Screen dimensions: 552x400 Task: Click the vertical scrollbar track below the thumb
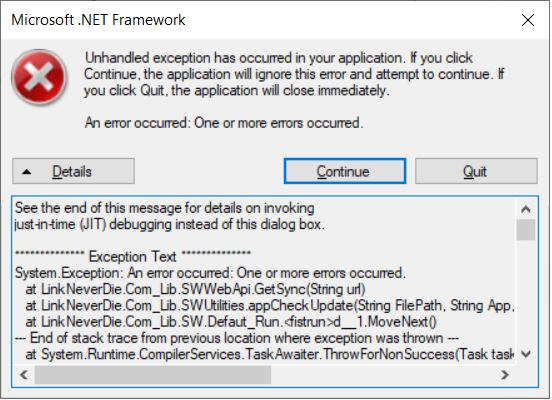526,294
